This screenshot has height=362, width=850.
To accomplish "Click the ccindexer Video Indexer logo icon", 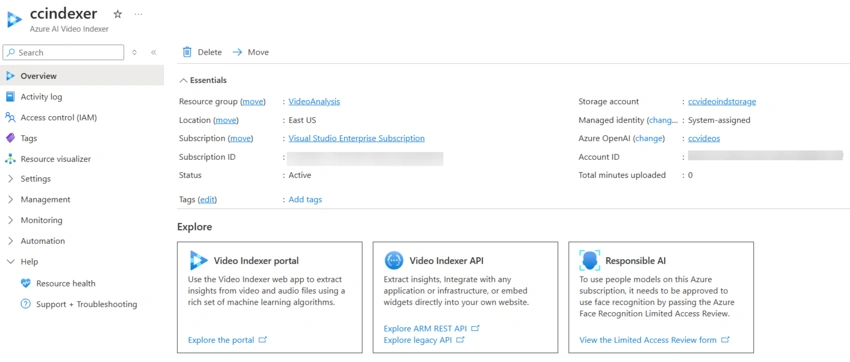I will click(x=15, y=20).
